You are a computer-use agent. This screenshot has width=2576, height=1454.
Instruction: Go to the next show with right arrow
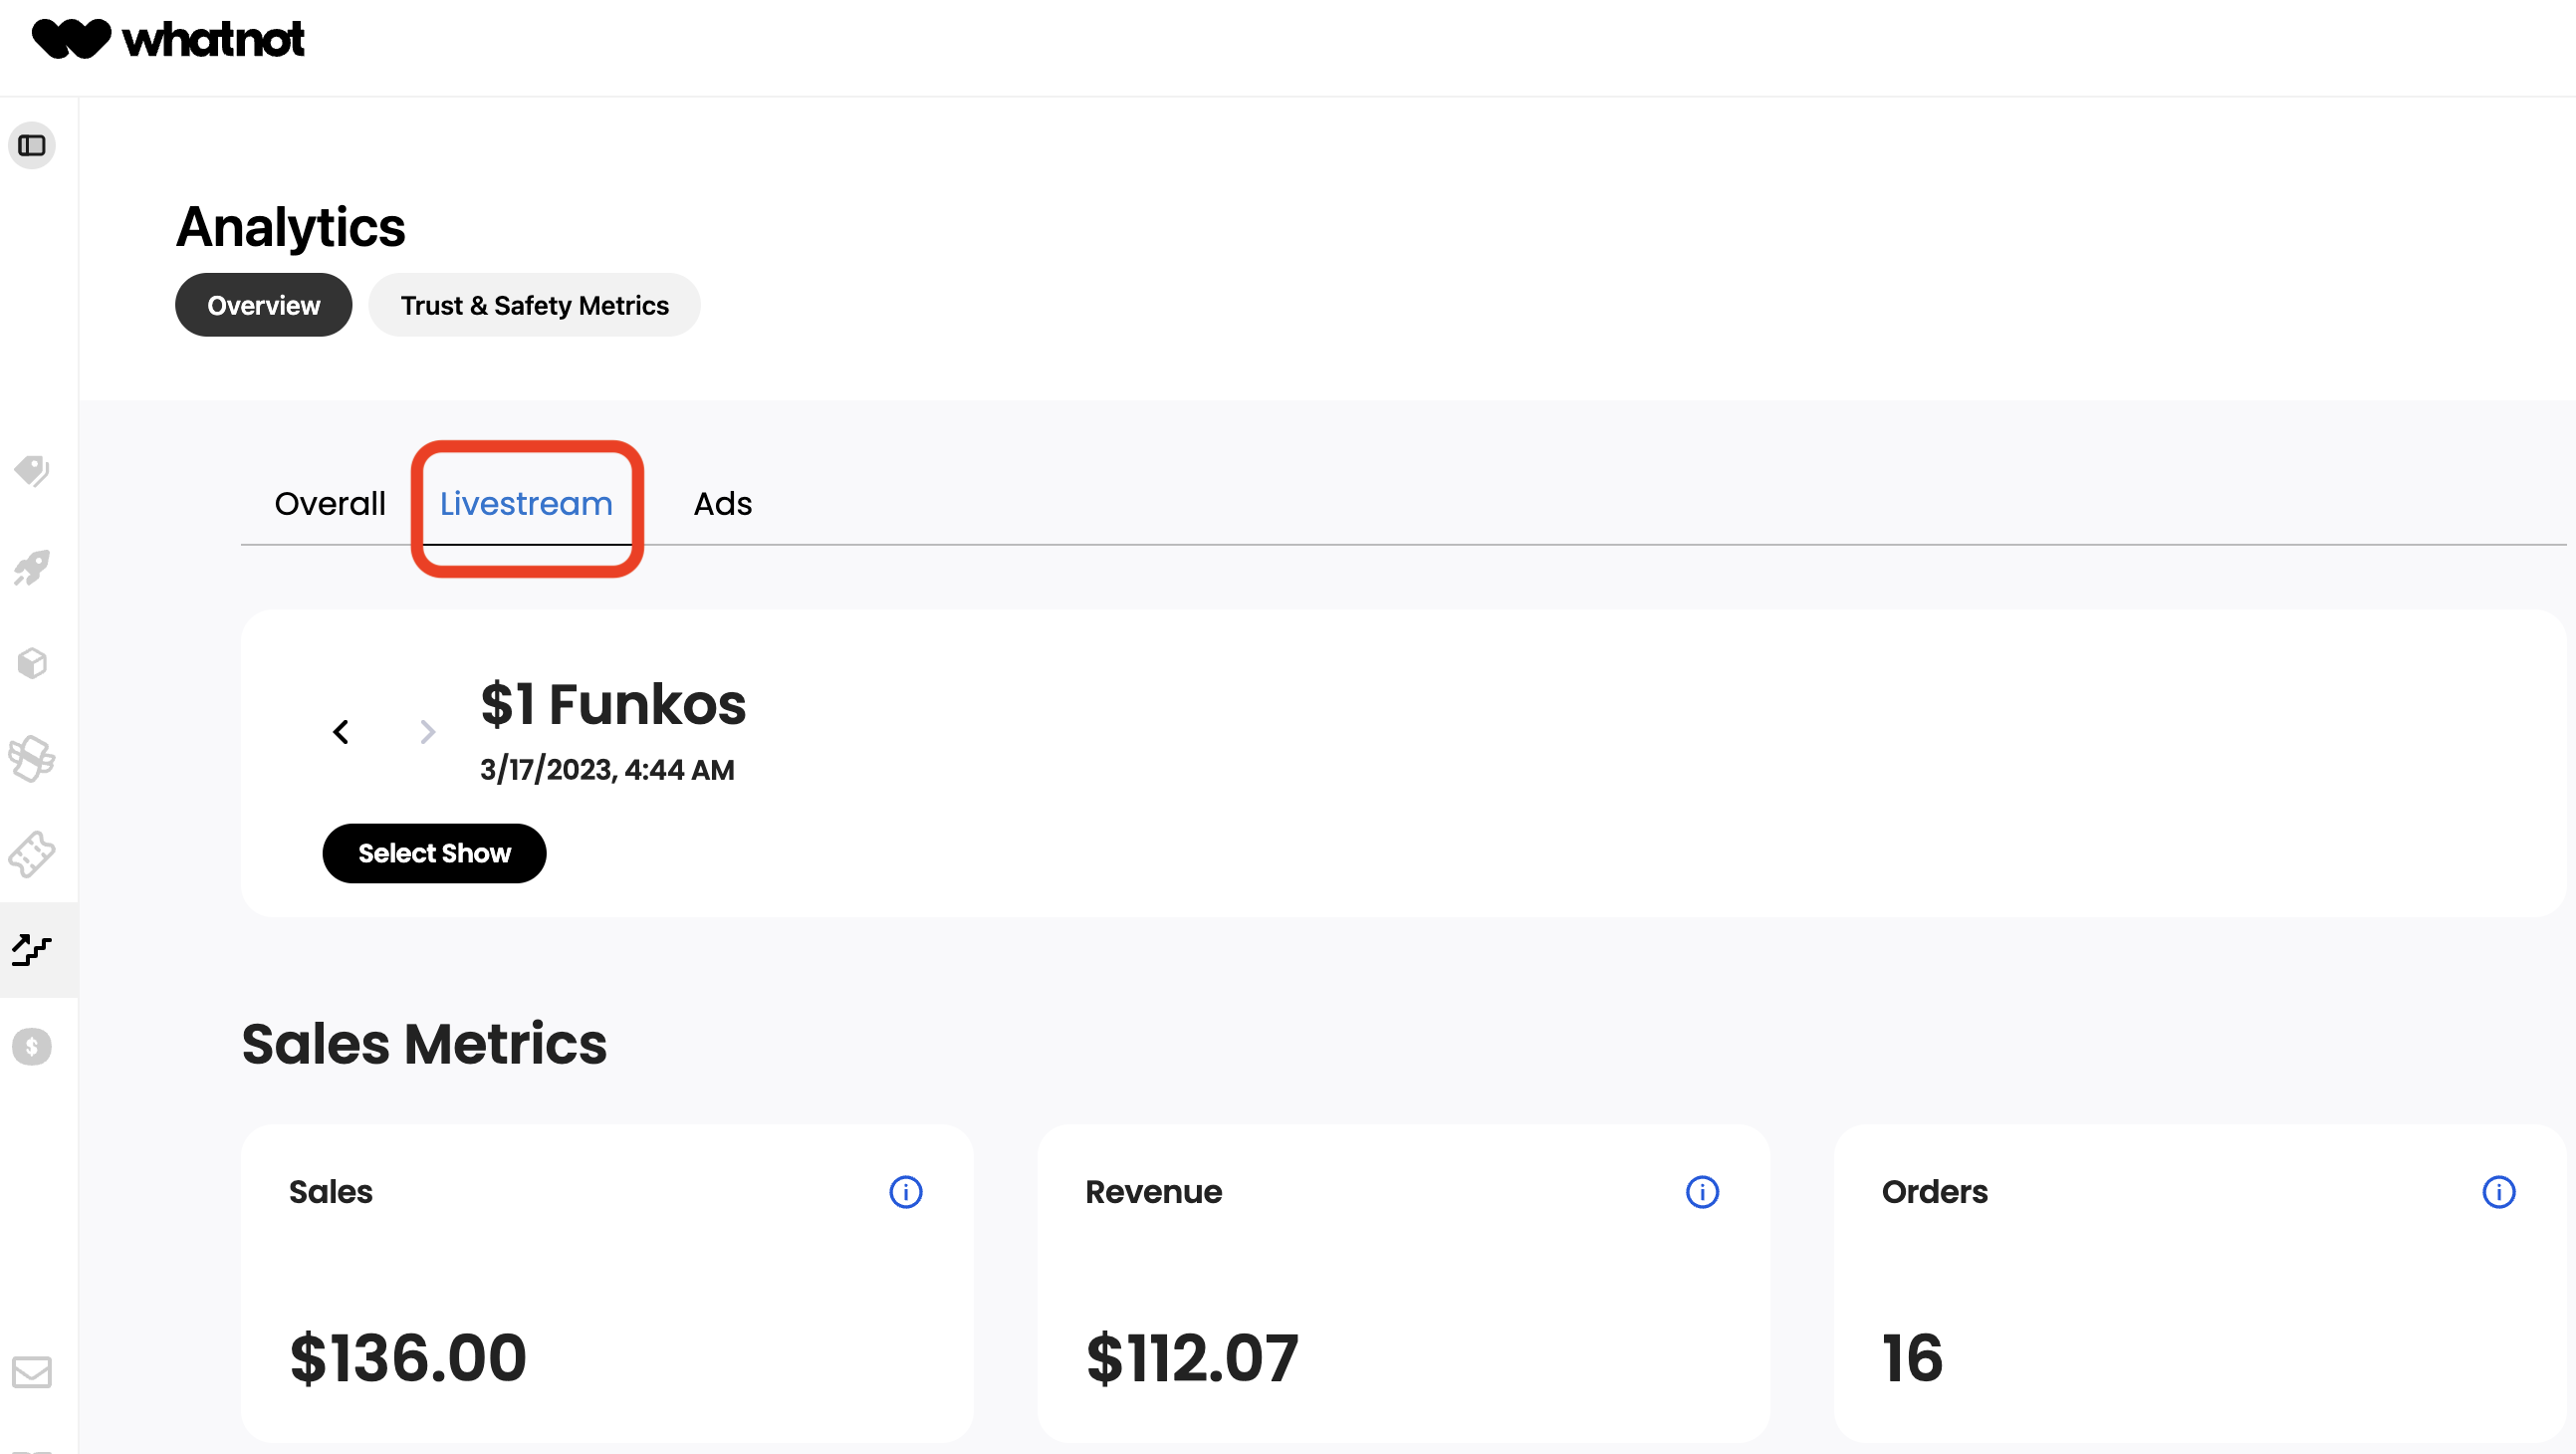pos(427,731)
